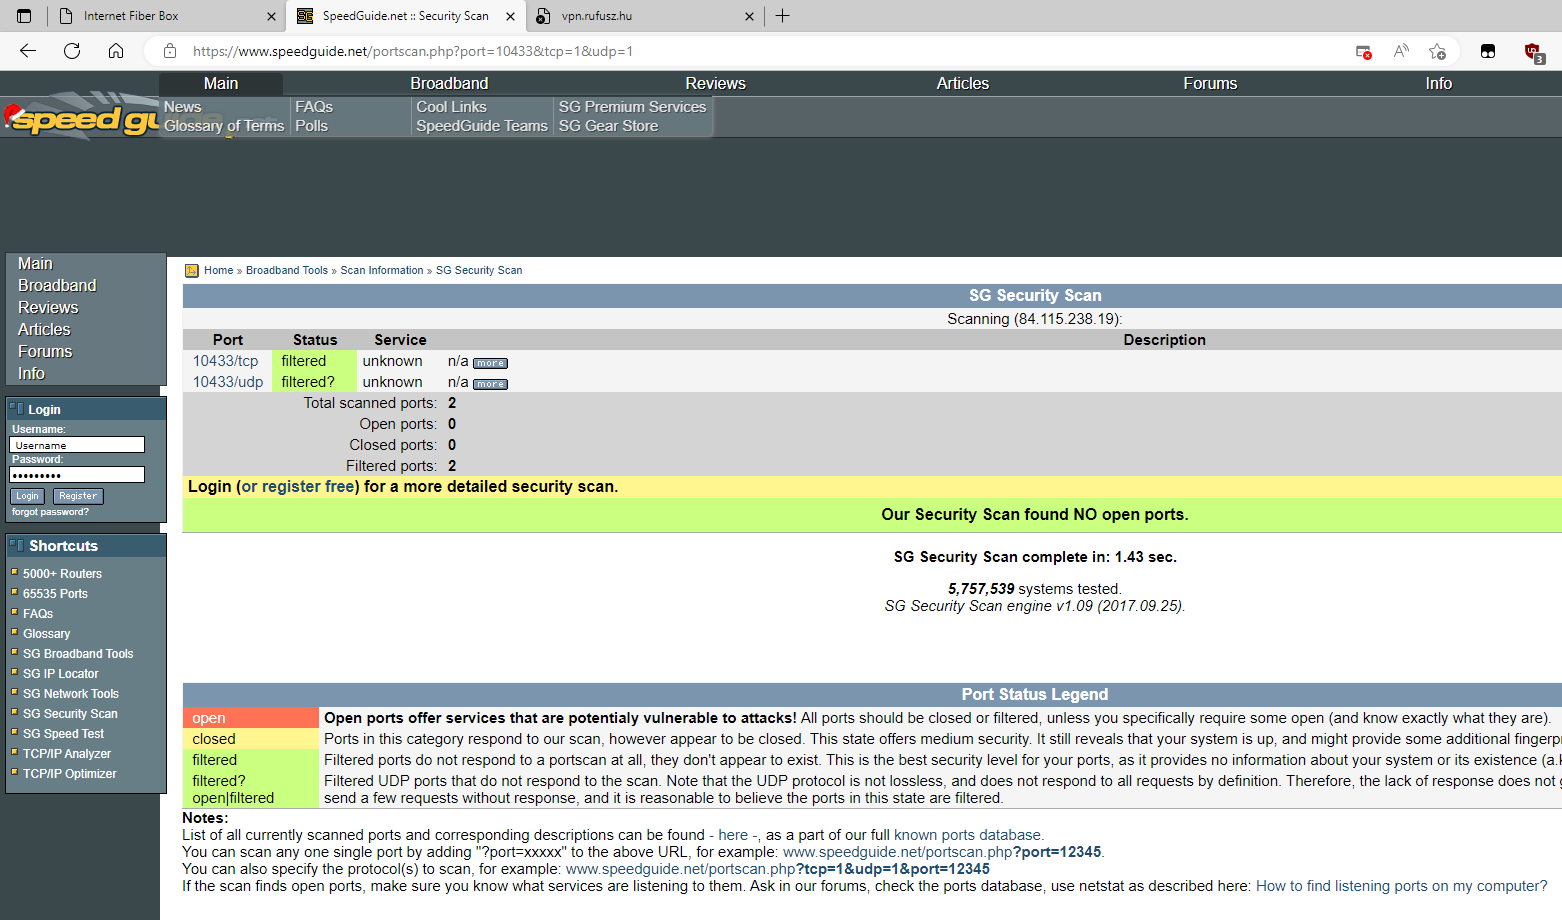
Task: Add page to favorites star icon
Action: click(1438, 51)
